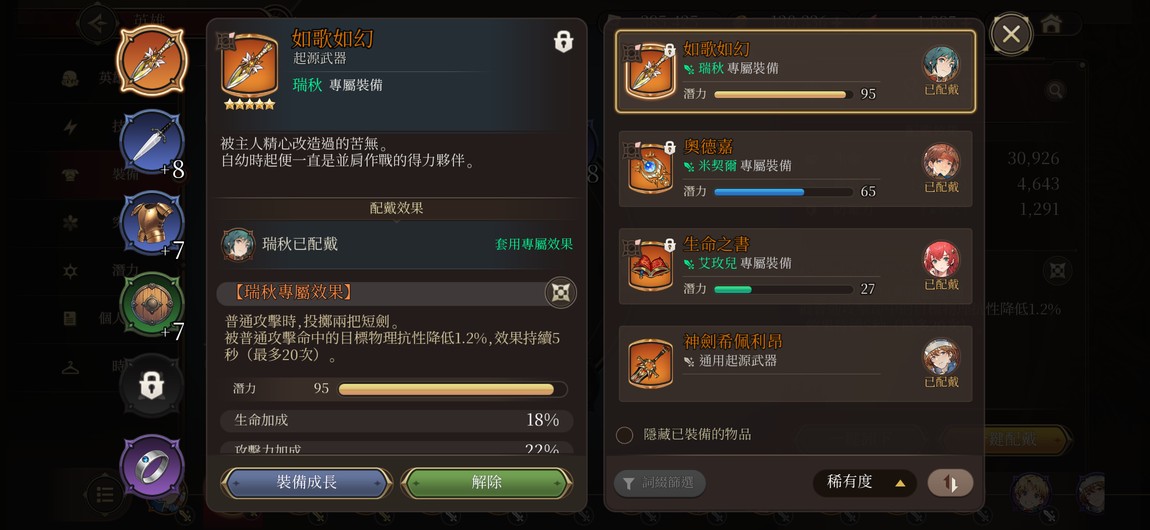Select the origin weapon slot icon
This screenshot has height=530, width=1150.
151,59
